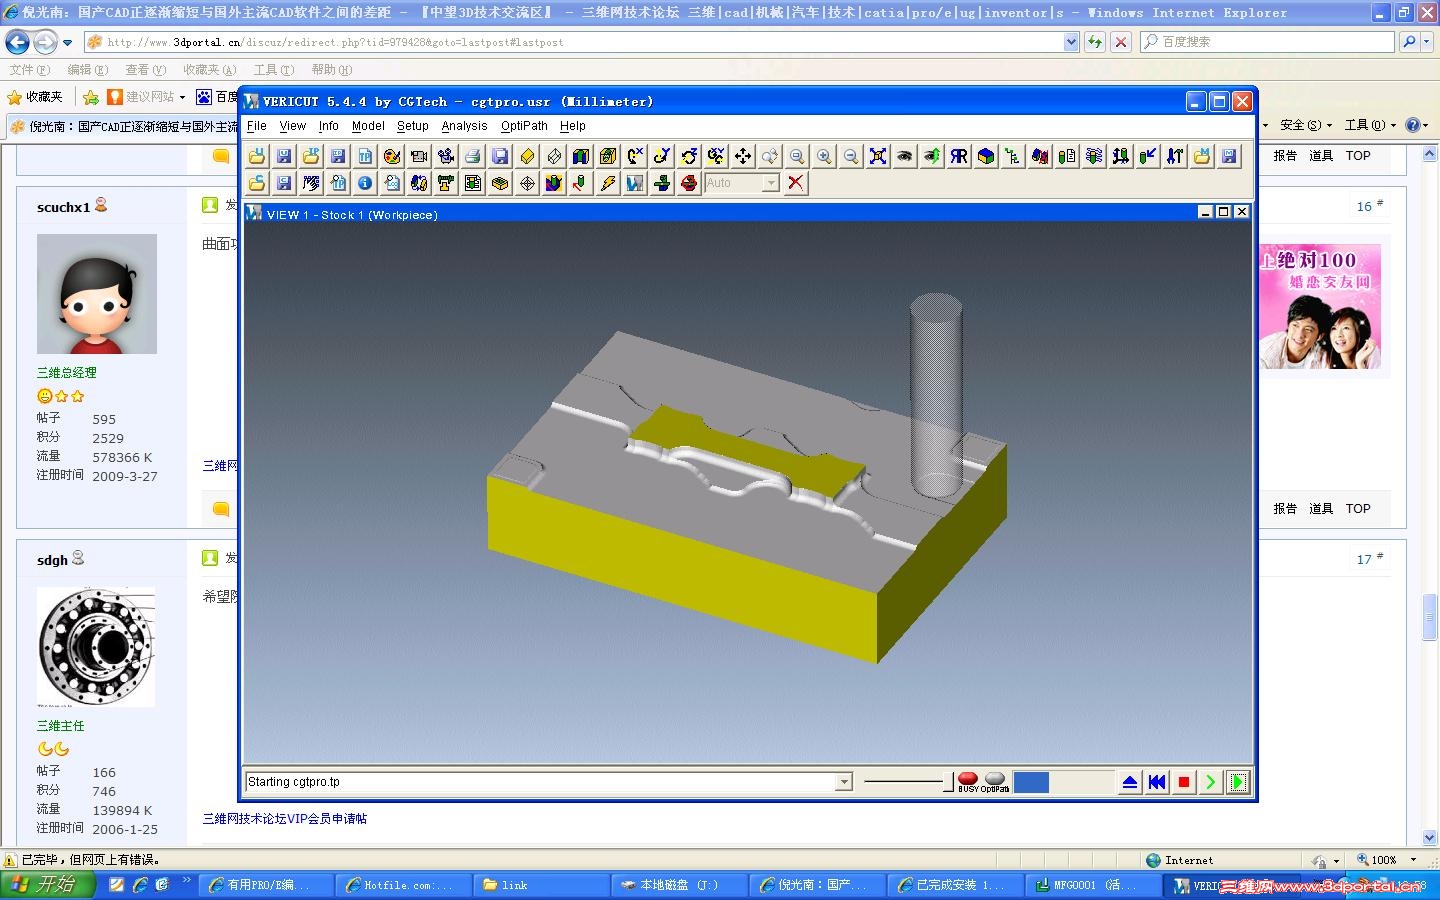Click scuchx1's cartoon avatar image
The height and width of the screenshot is (900, 1440).
tap(97, 294)
